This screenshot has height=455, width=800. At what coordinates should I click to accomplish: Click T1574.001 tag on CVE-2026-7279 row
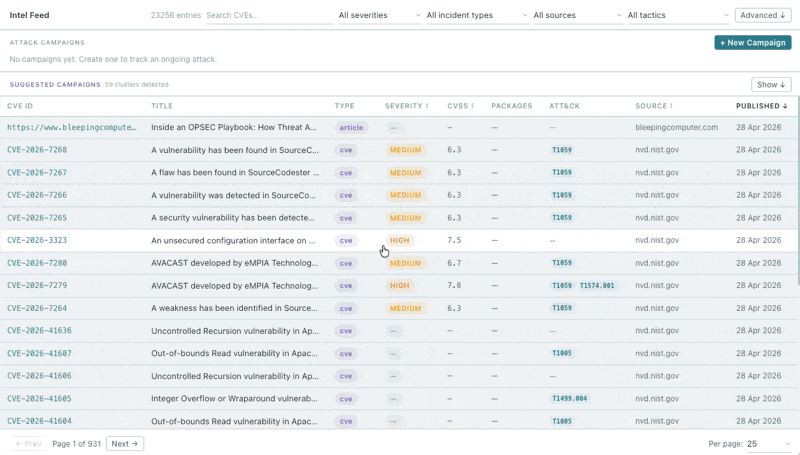pos(597,286)
